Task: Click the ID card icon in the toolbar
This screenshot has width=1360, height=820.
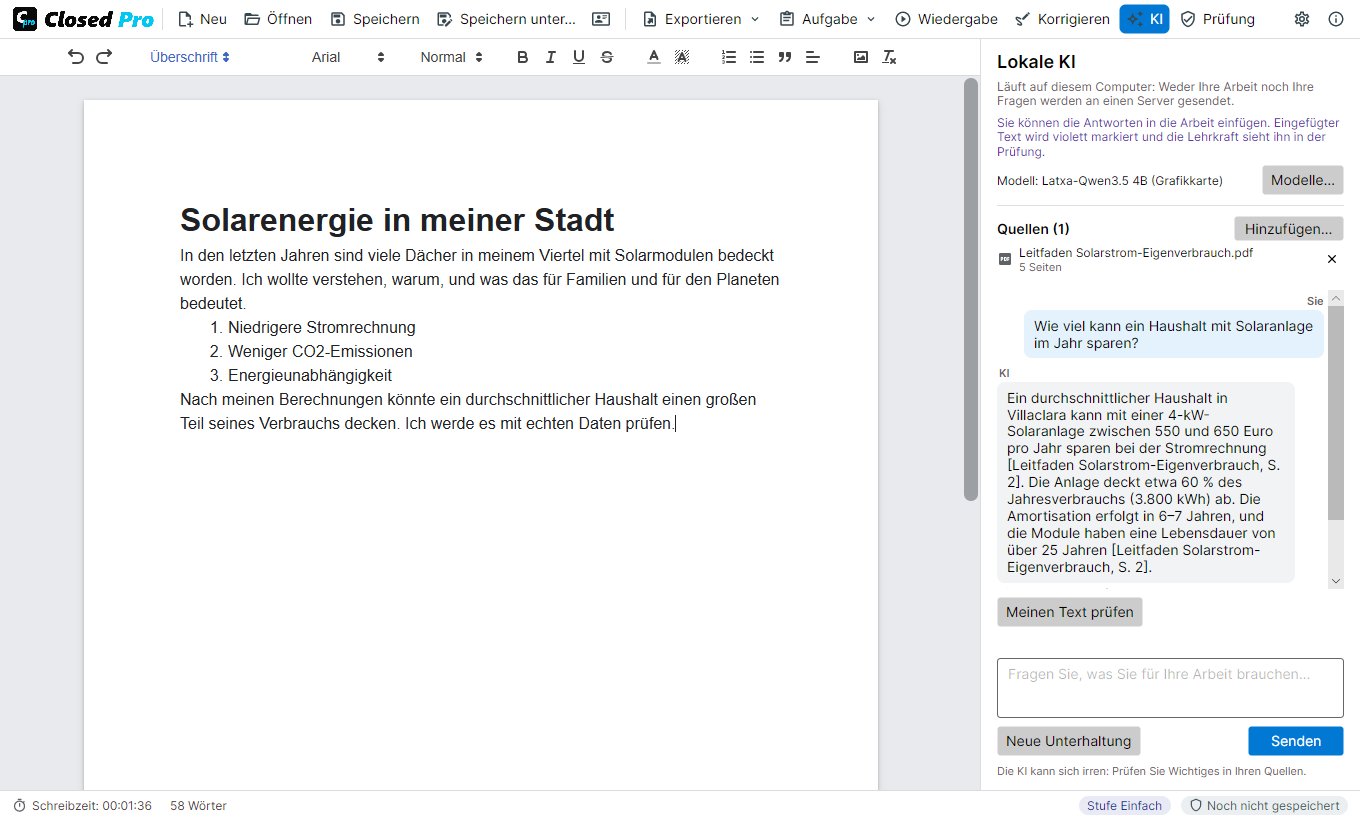Action: pyautogui.click(x=600, y=19)
